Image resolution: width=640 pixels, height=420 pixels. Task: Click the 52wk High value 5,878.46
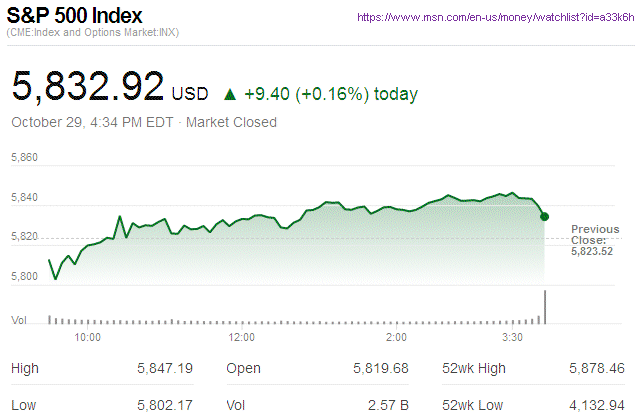coord(598,369)
